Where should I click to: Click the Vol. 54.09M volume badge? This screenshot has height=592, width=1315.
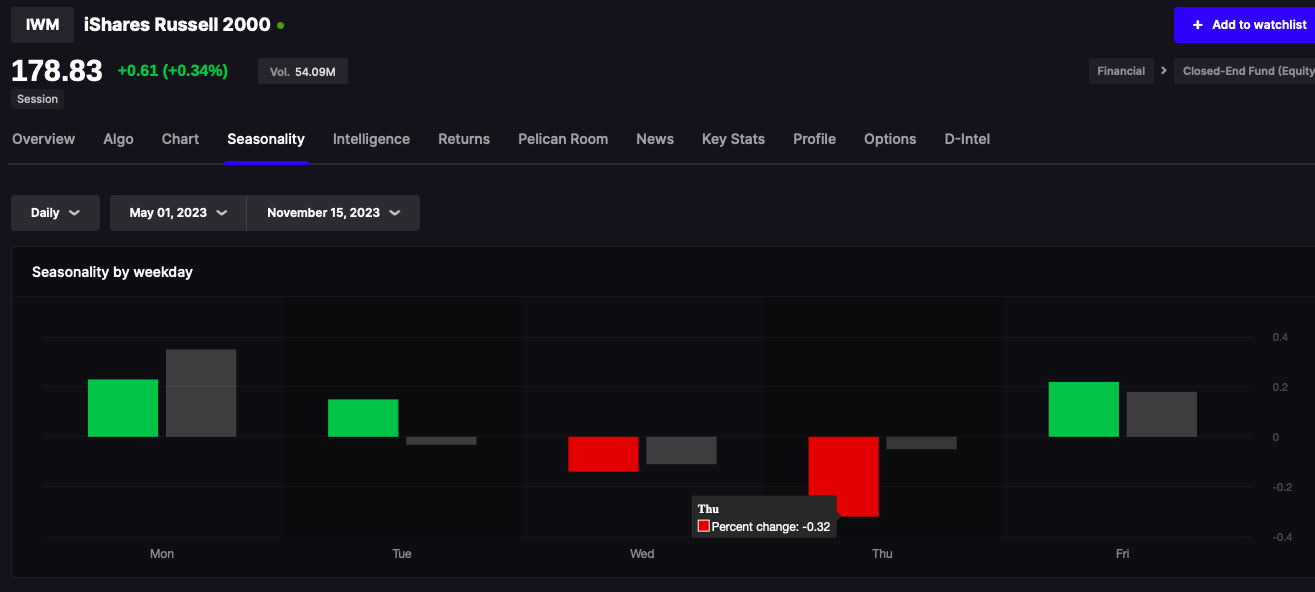click(303, 71)
